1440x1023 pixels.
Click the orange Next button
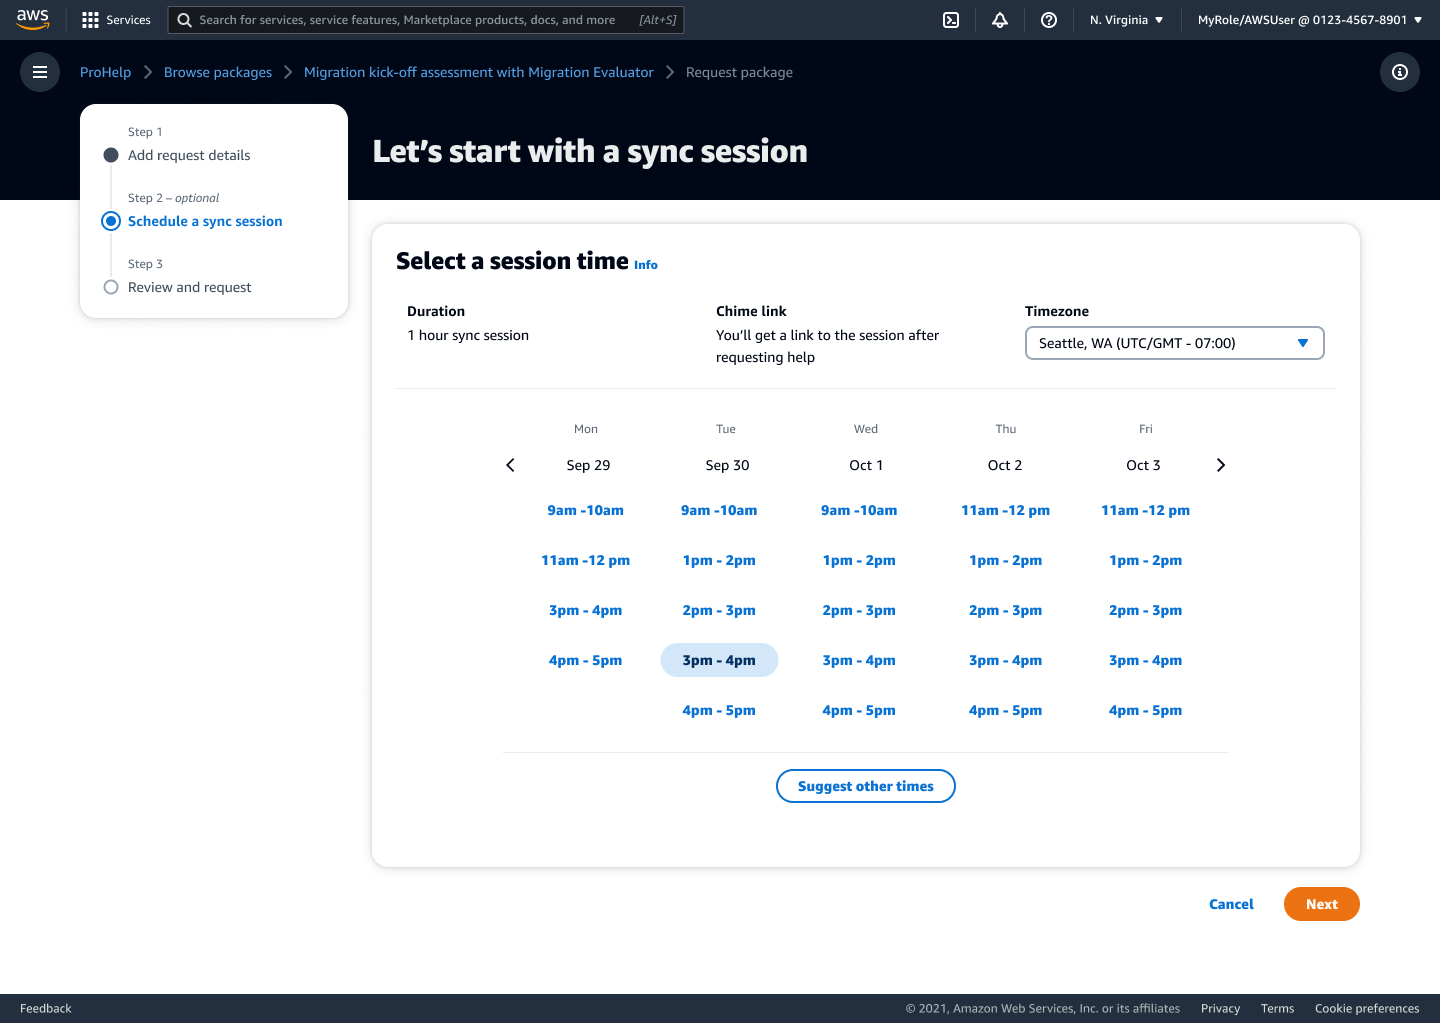tap(1321, 903)
